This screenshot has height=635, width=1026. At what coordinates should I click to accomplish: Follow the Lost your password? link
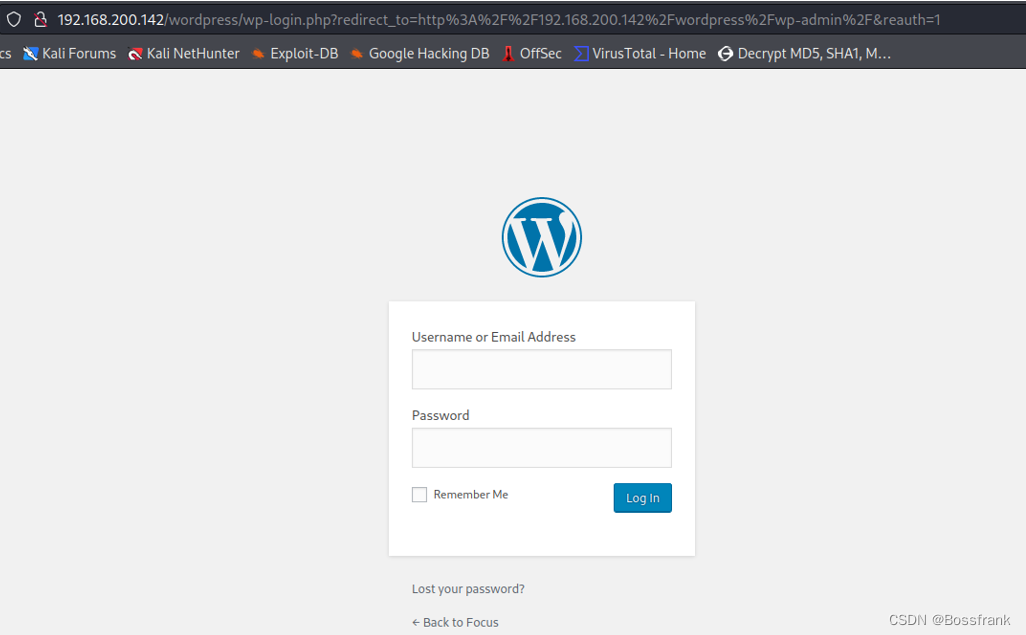[x=468, y=589]
